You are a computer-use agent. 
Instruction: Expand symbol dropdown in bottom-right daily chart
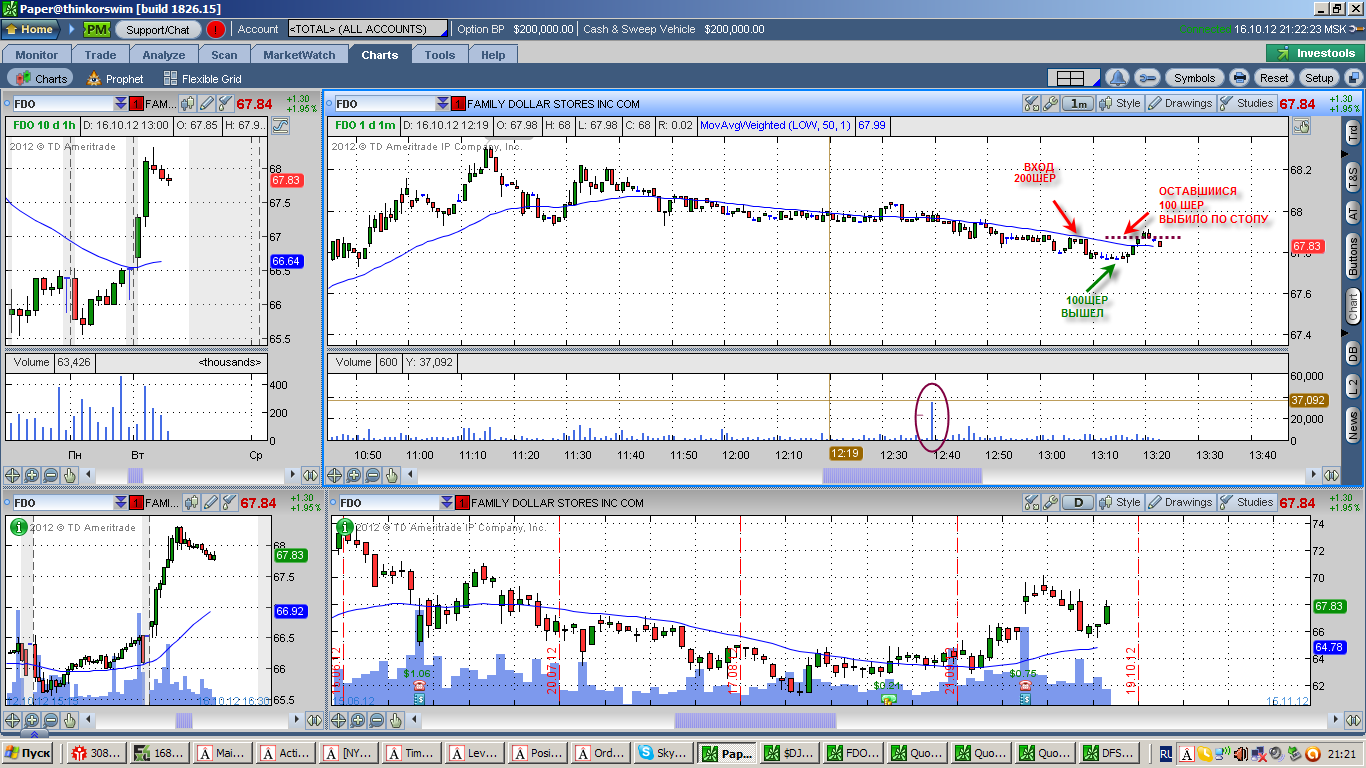[447, 502]
